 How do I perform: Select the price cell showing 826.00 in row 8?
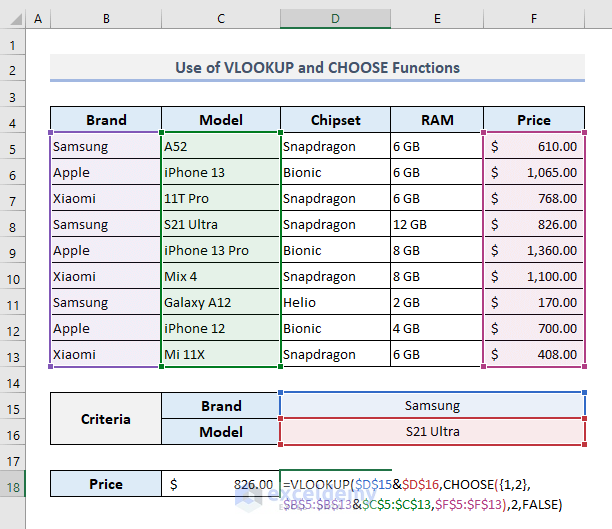click(x=534, y=224)
